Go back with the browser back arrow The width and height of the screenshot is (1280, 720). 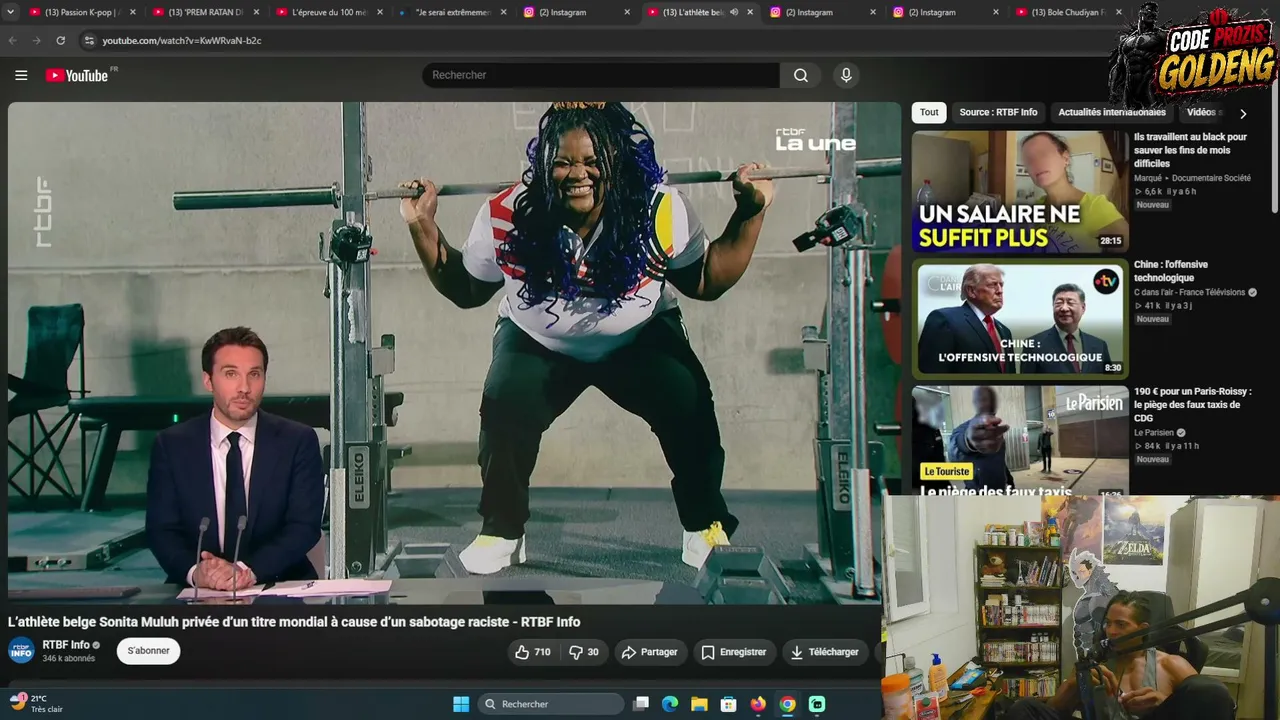click(x=12, y=41)
